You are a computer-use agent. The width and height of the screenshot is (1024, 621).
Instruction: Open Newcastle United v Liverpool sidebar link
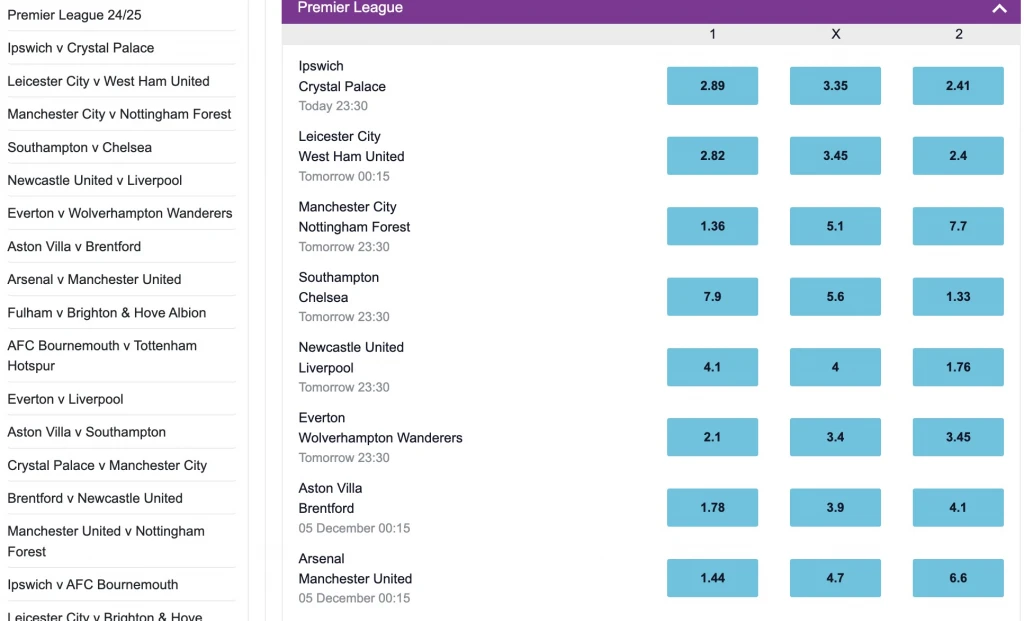(x=95, y=180)
